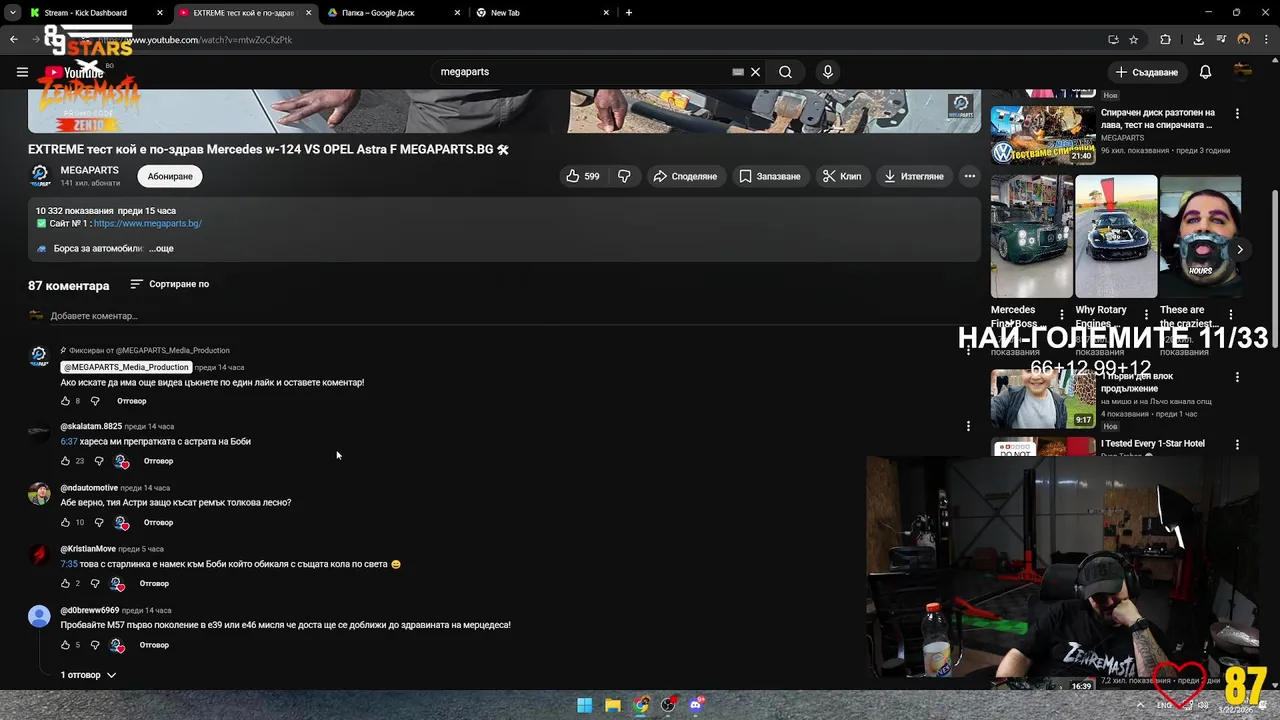The image size is (1280, 720).
Task: Reply to the @d0breww6969 comment
Action: point(154,645)
